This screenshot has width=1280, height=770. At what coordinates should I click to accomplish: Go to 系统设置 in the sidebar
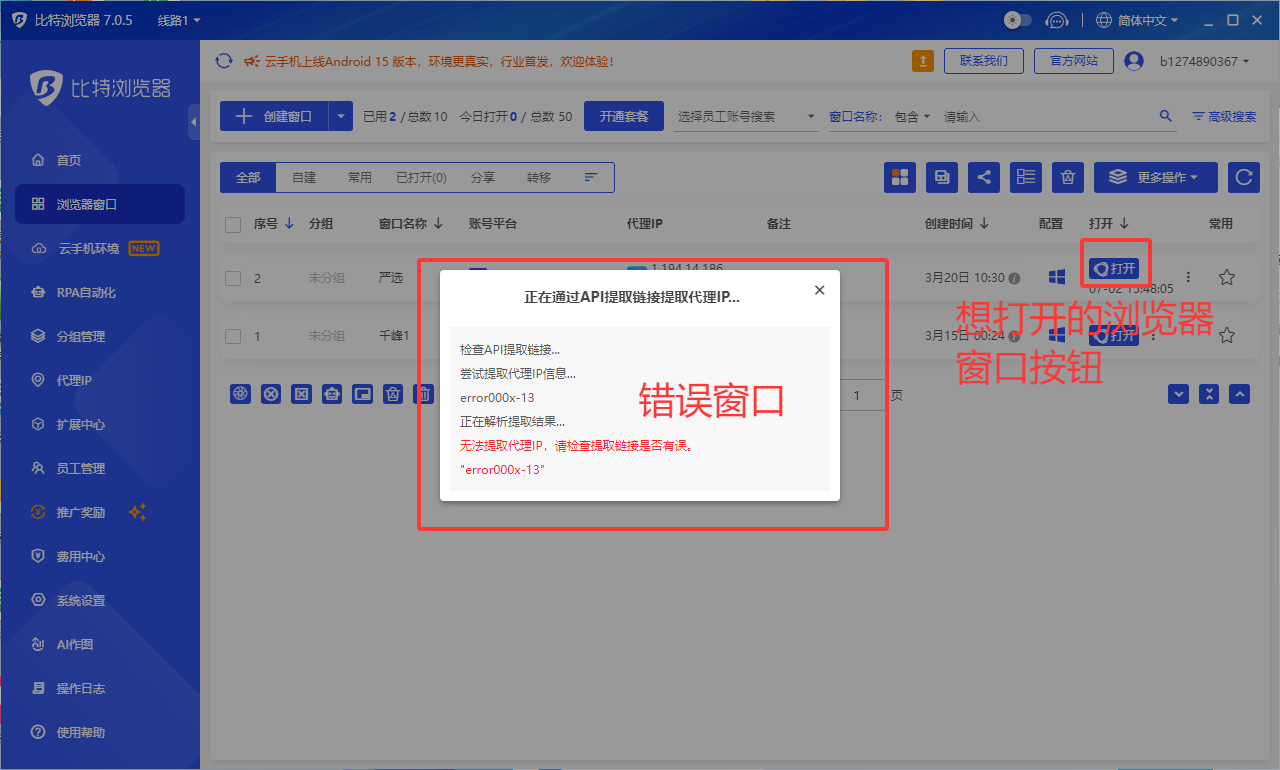100,600
